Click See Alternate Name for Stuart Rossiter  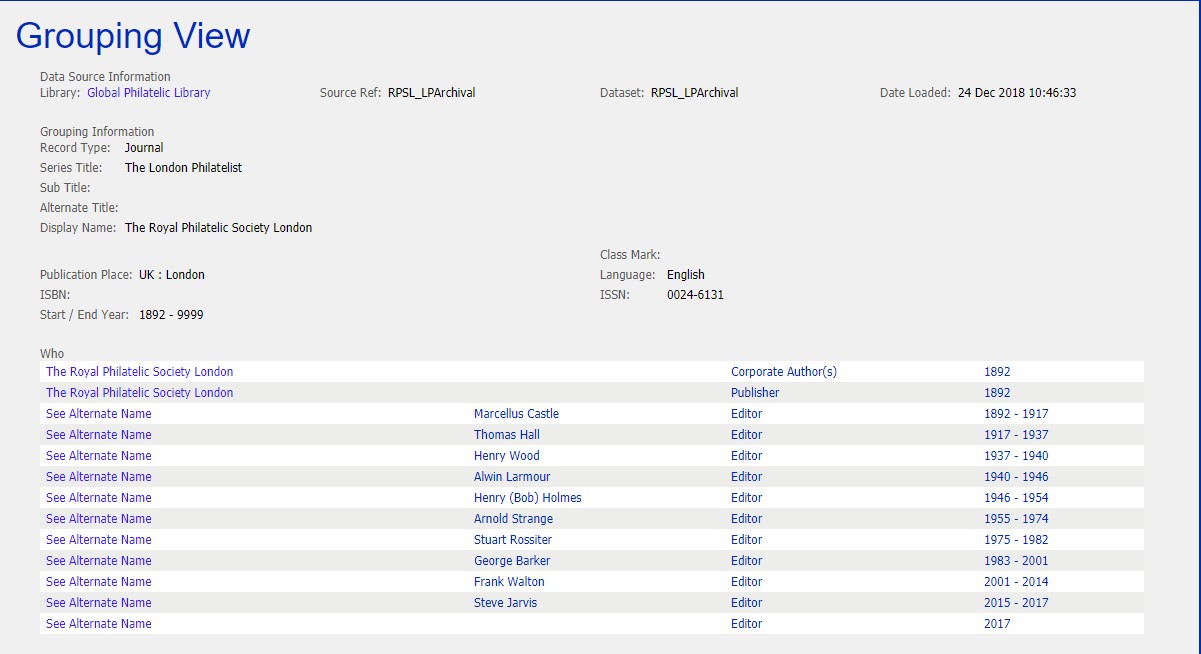pyautogui.click(x=99, y=540)
